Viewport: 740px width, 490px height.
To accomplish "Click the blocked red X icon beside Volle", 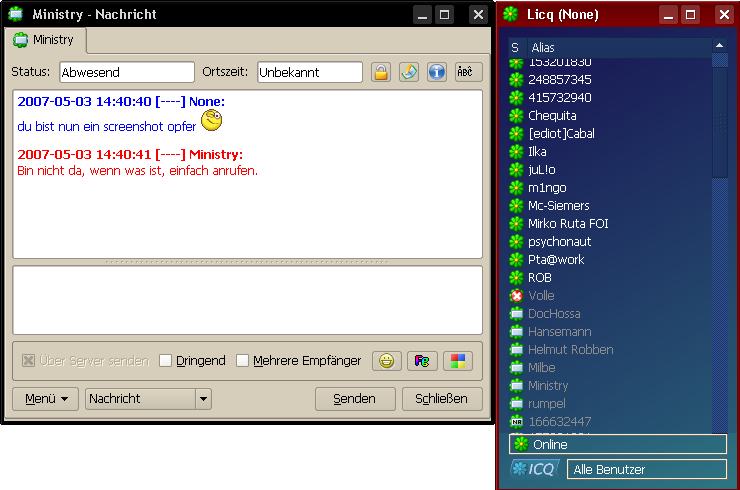I will [516, 296].
